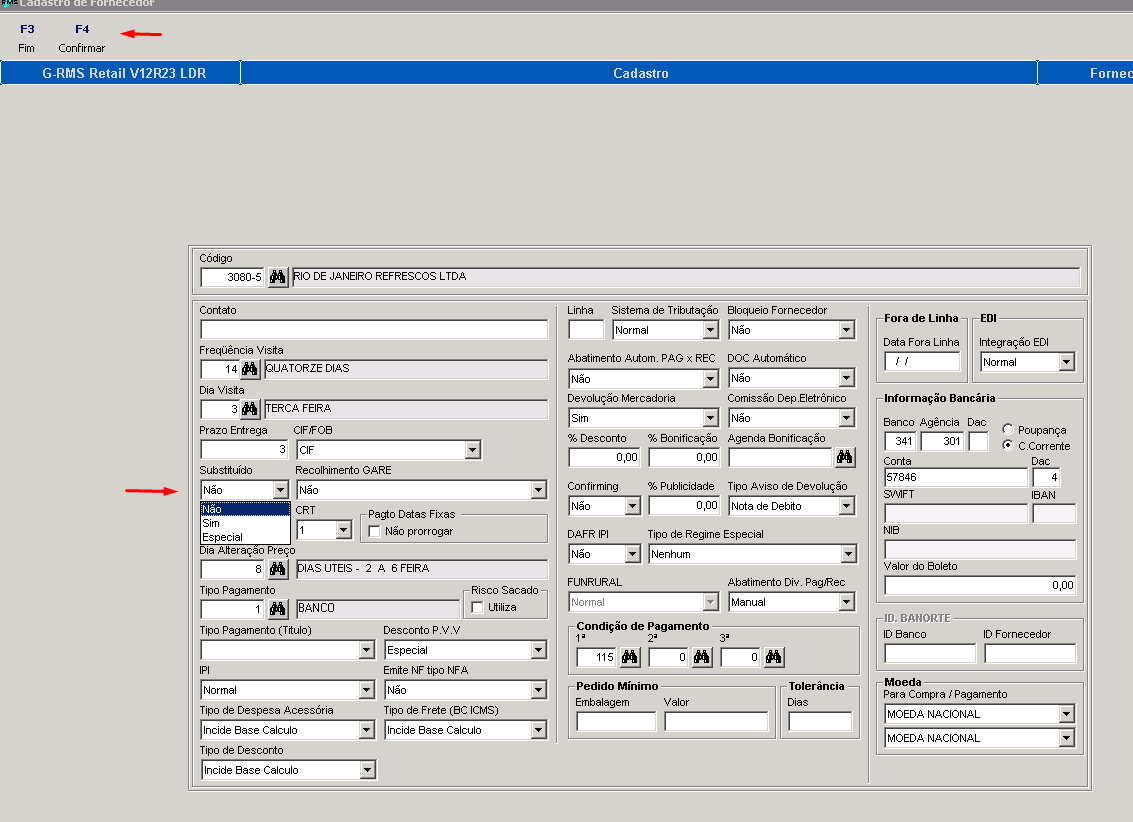Click the ID Fornecedor field
The height and width of the screenshot is (822, 1133).
1030,654
